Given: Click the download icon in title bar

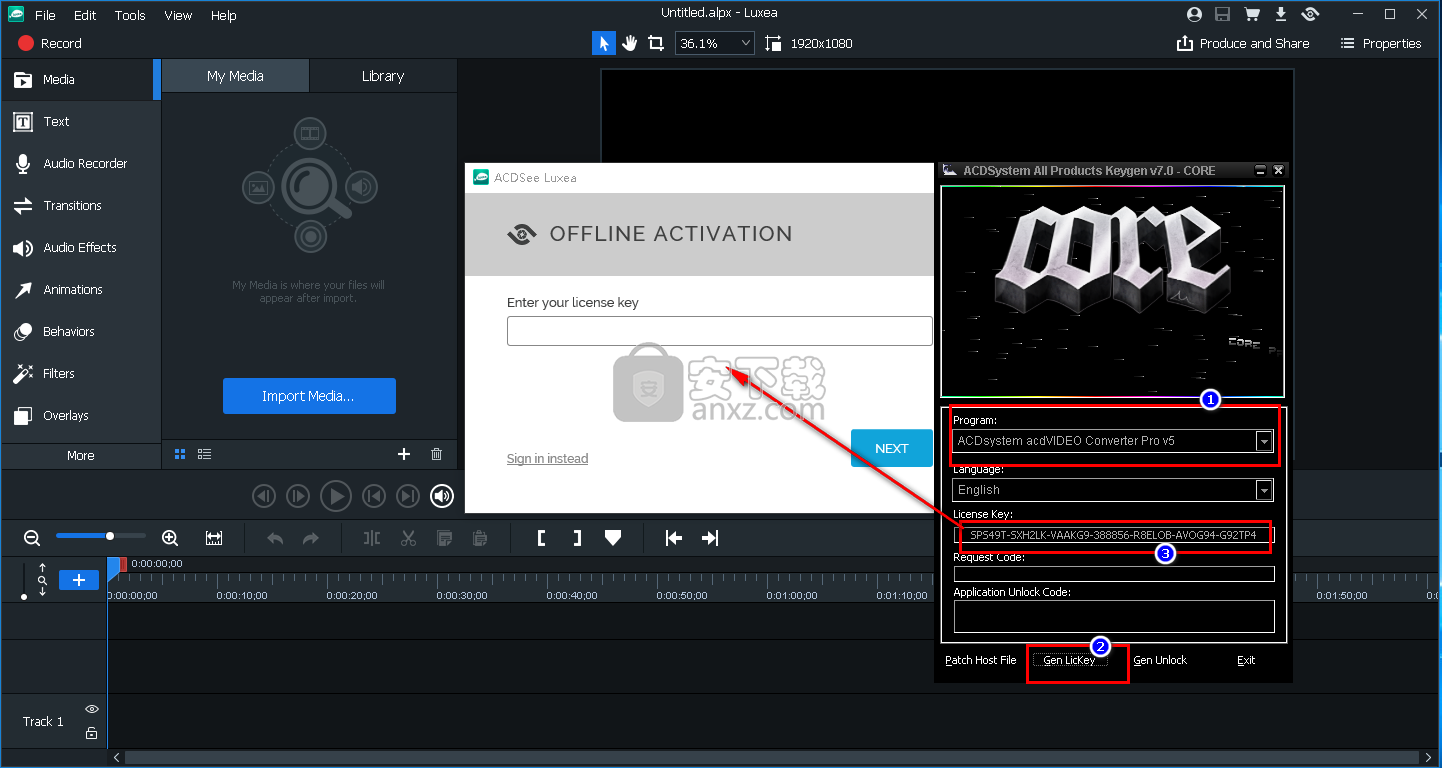Looking at the screenshot, I should point(1280,14).
